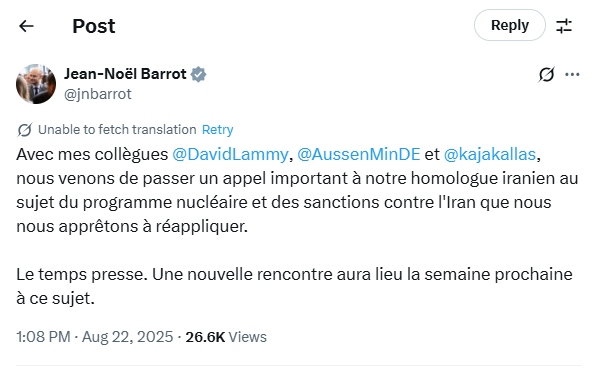Click the Reply button
Image resolution: width=598 pixels, height=377 pixels.
510,25
